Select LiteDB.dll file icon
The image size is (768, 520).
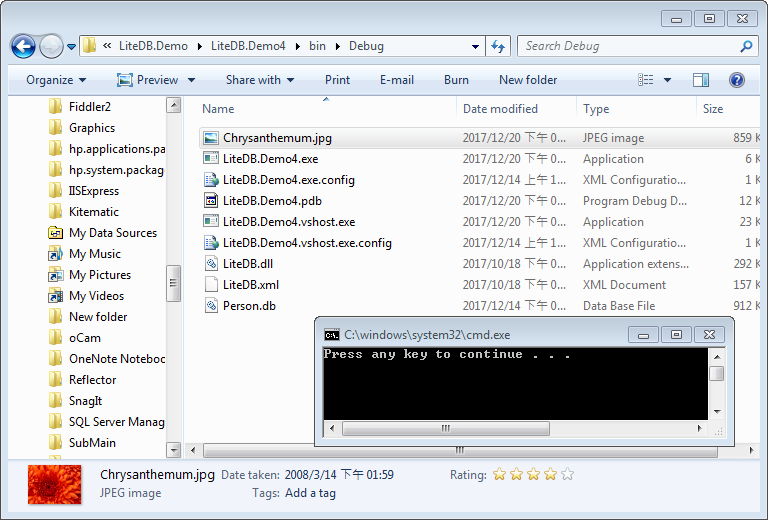pos(211,263)
